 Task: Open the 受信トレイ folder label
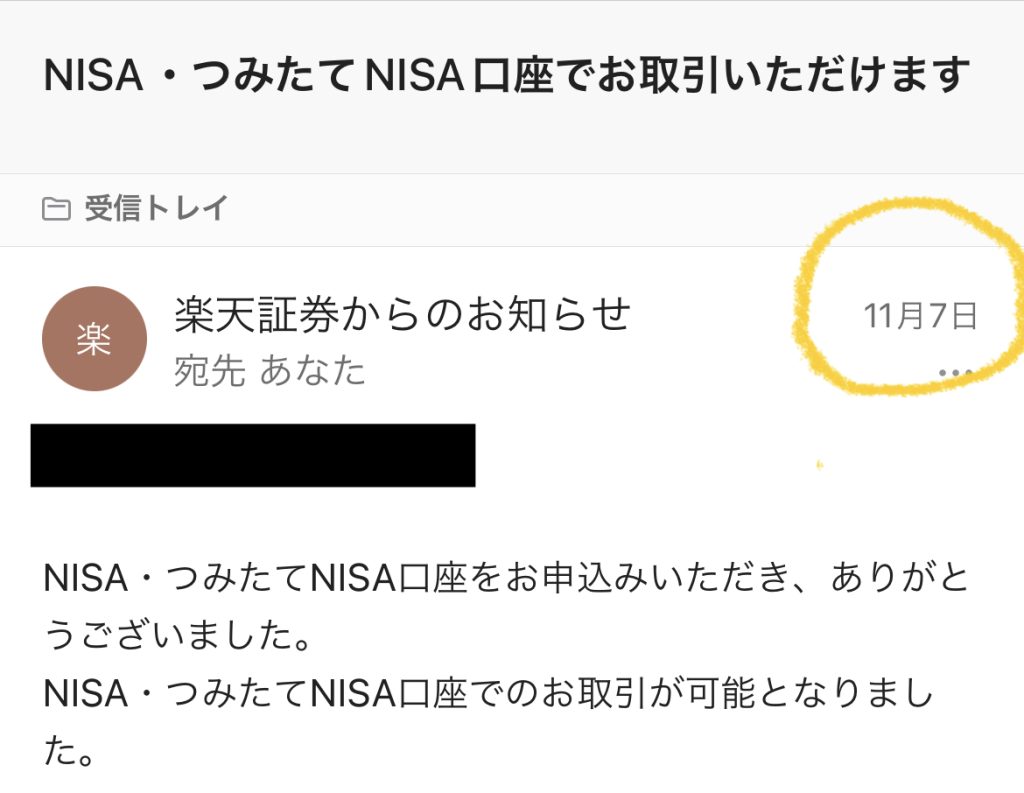pos(156,209)
